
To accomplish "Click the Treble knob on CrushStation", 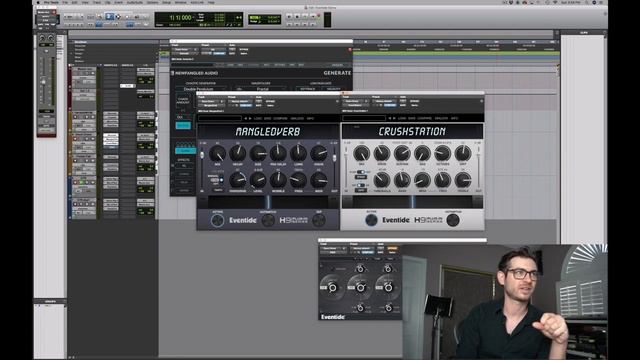I will pyautogui.click(x=463, y=180).
